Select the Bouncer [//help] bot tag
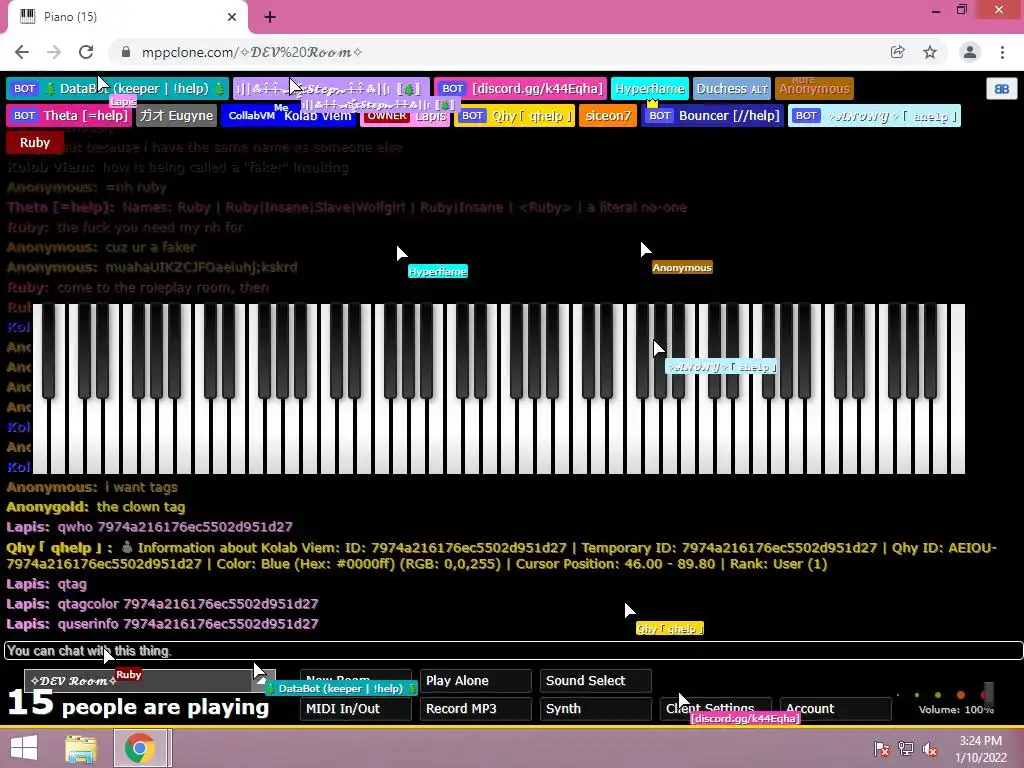Viewport: 1024px width, 768px height. (x=712, y=116)
